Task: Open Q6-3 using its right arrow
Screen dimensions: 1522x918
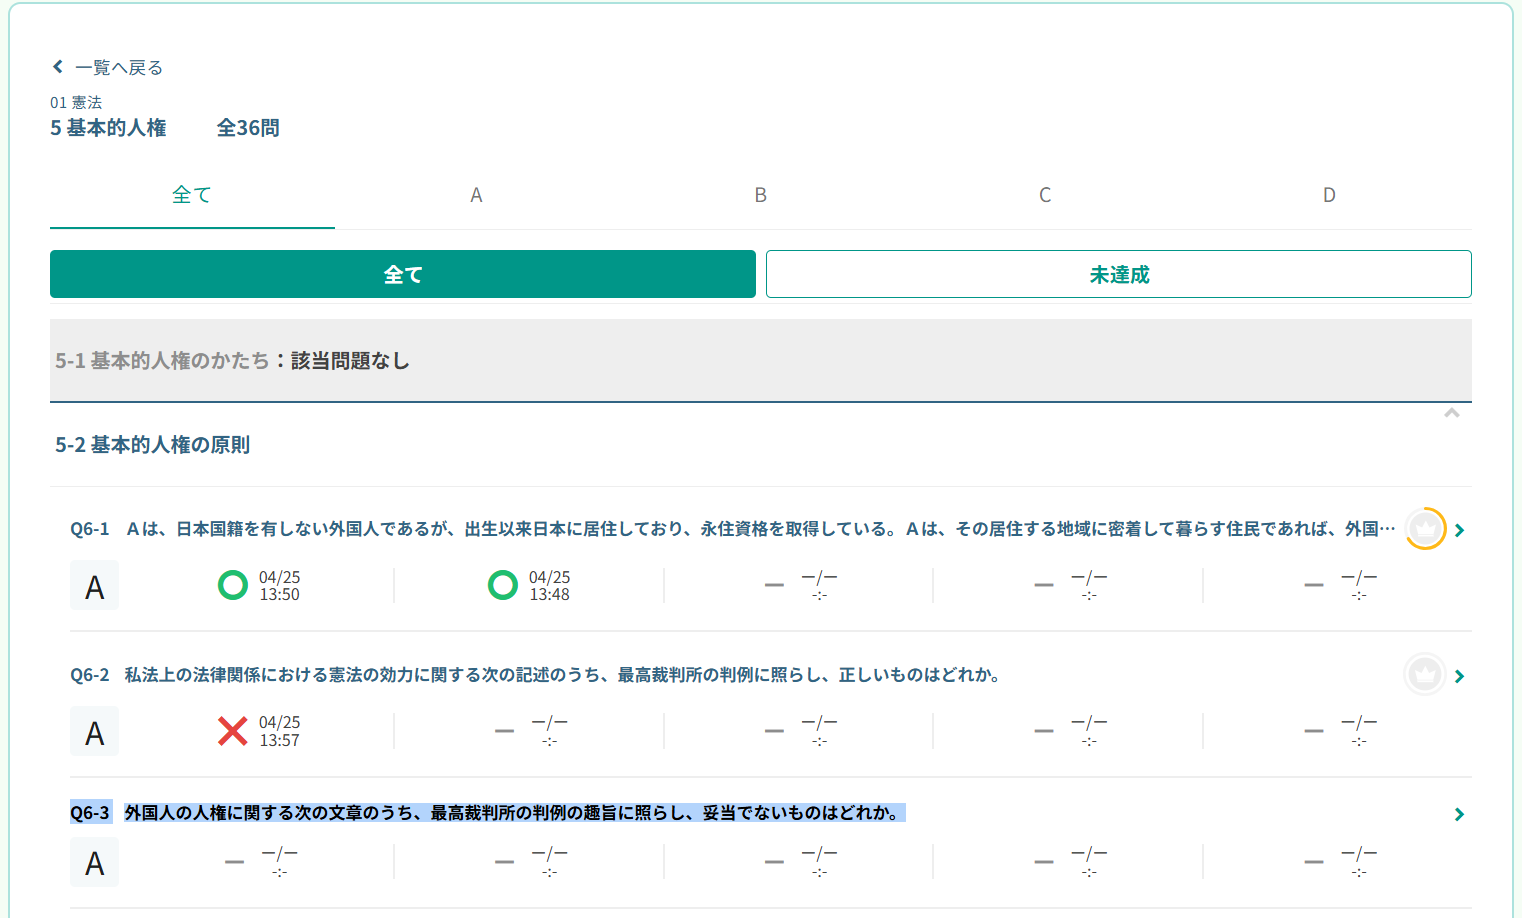Action: pyautogui.click(x=1460, y=814)
